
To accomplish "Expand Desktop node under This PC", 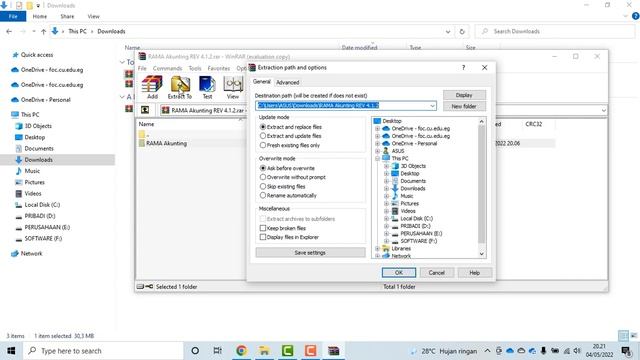I will click(387, 173).
